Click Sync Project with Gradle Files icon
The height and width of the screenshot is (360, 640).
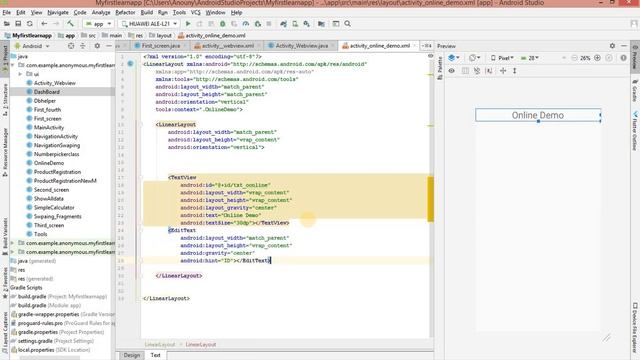point(283,24)
